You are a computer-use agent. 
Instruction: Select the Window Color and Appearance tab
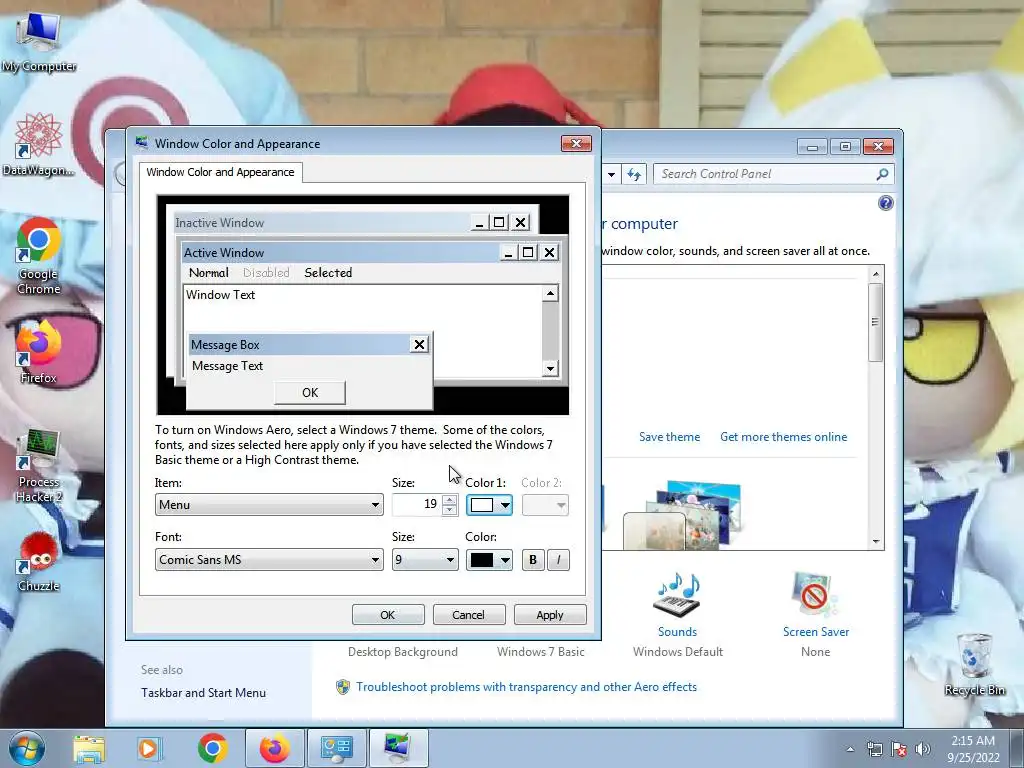(x=220, y=172)
